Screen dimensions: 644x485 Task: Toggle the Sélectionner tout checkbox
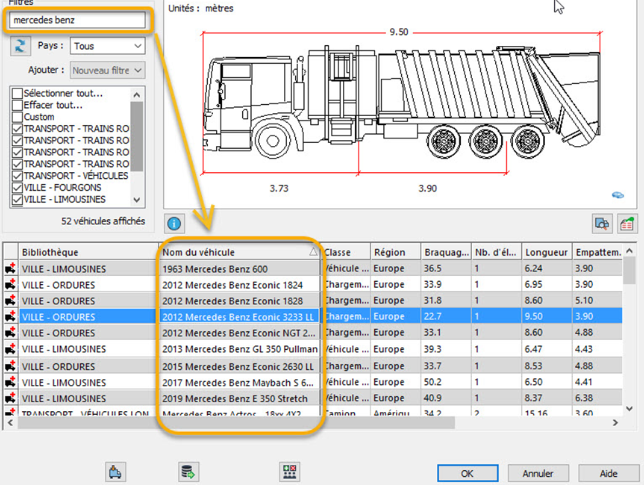[17, 93]
